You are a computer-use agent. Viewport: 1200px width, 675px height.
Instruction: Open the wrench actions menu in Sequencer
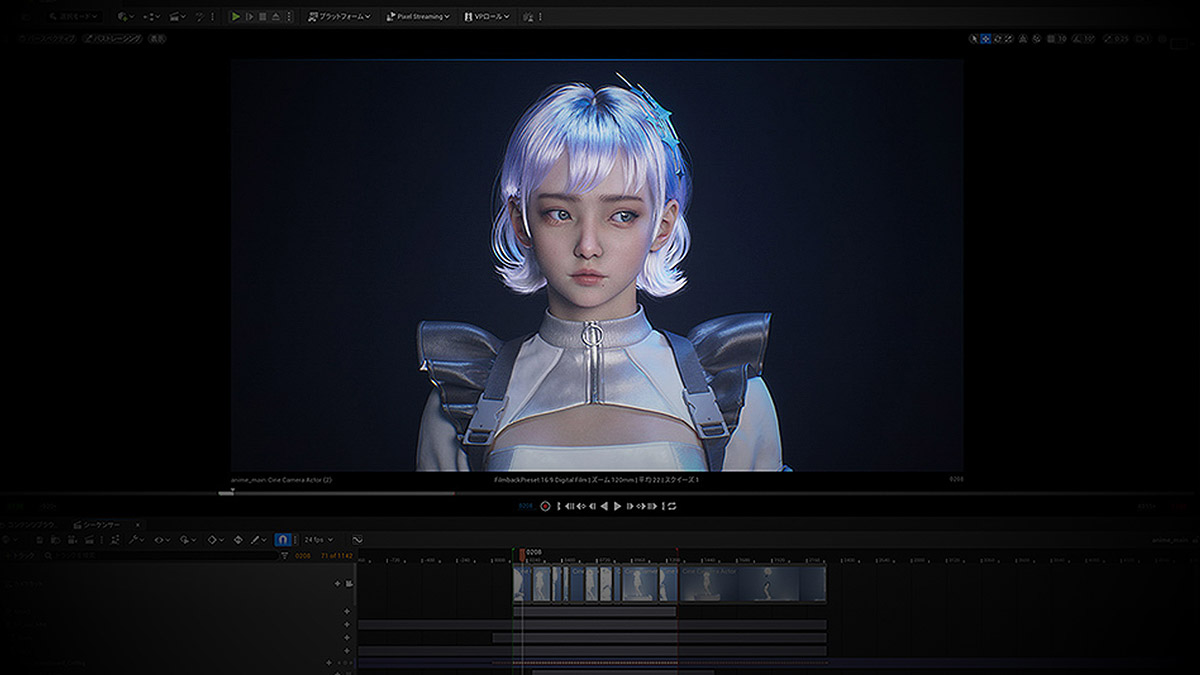[135, 539]
